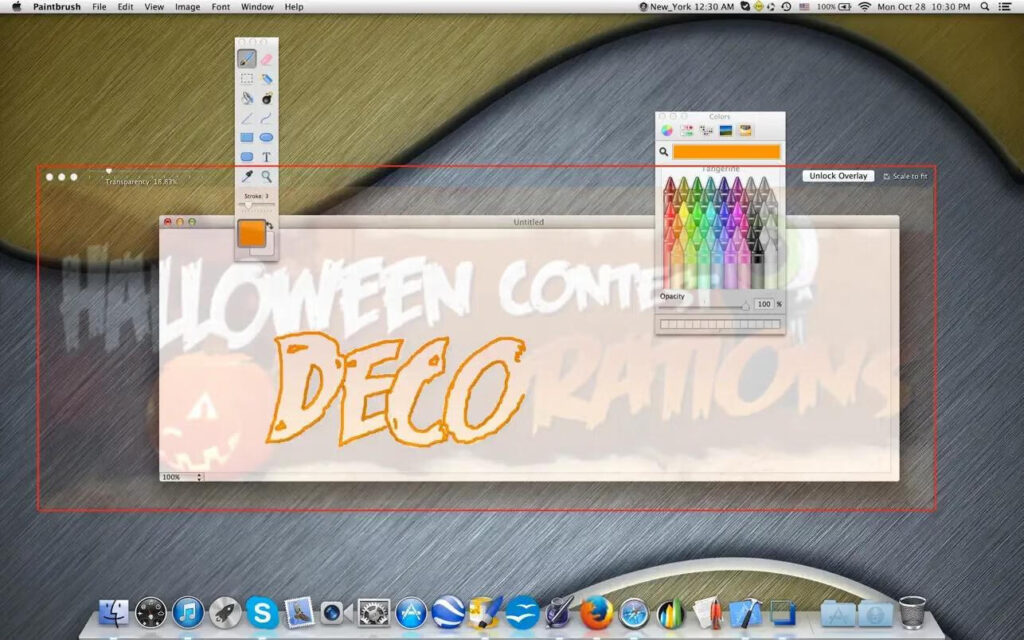This screenshot has height=640, width=1024.
Task: Select the Text tool
Action: 265,157
